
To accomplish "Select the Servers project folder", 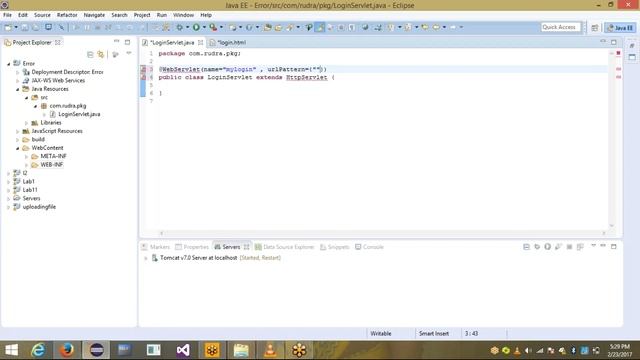I will coord(31,198).
